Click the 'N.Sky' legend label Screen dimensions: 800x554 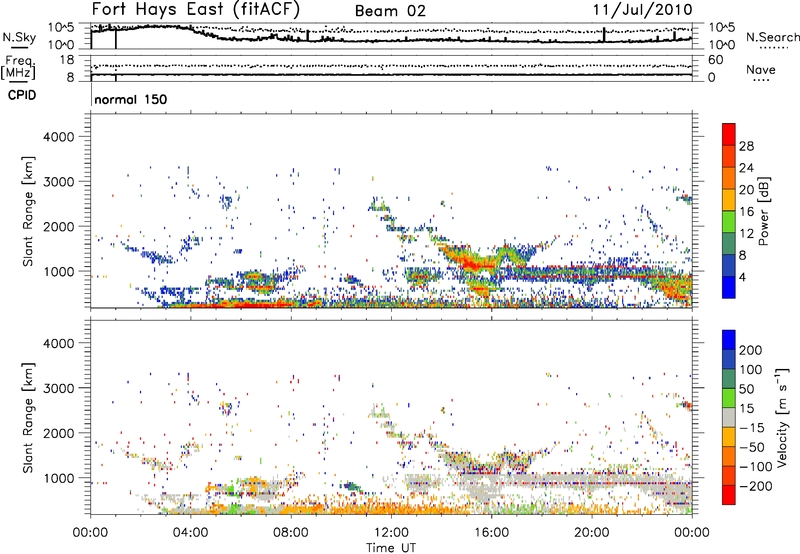[x=19, y=37]
